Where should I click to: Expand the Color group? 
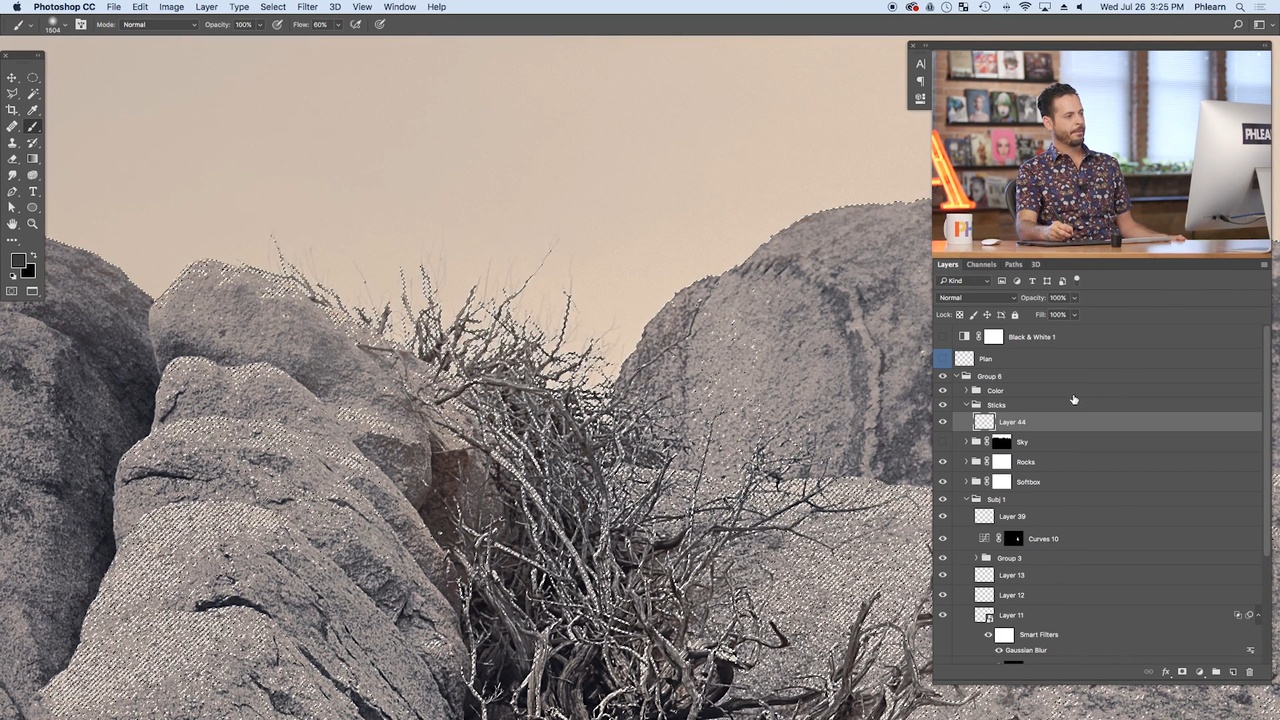tap(966, 391)
